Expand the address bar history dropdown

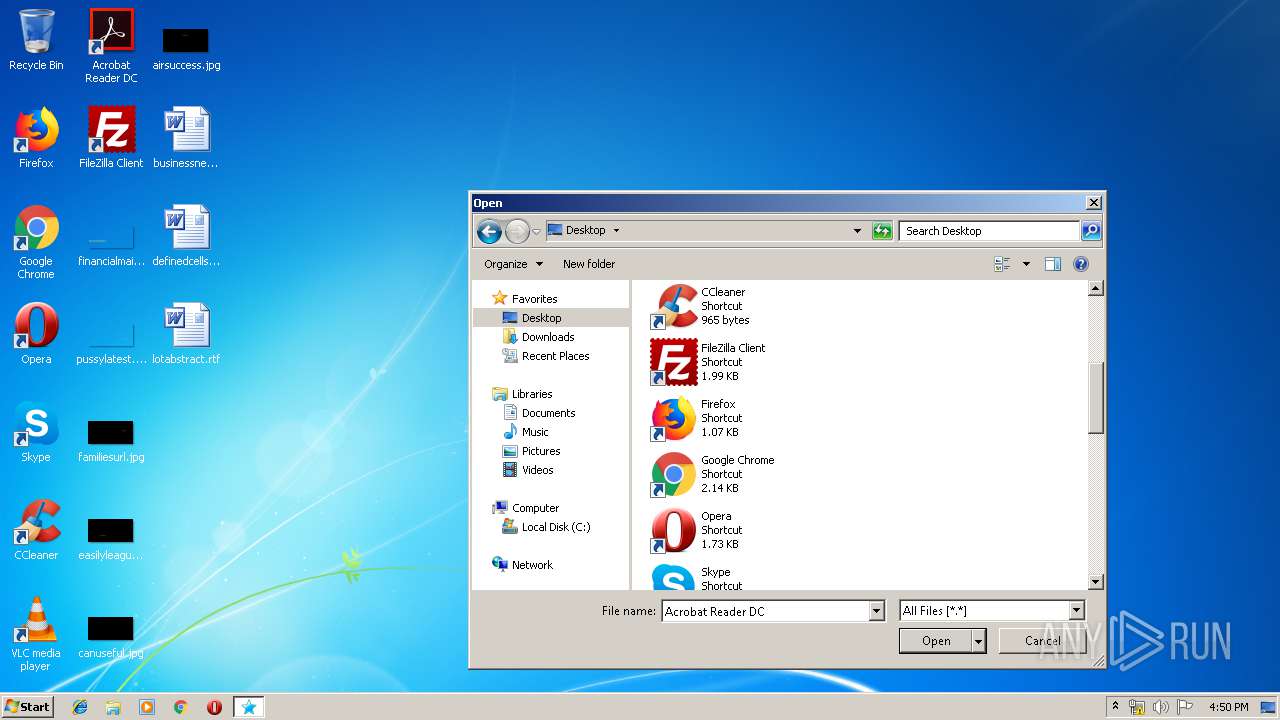(857, 231)
